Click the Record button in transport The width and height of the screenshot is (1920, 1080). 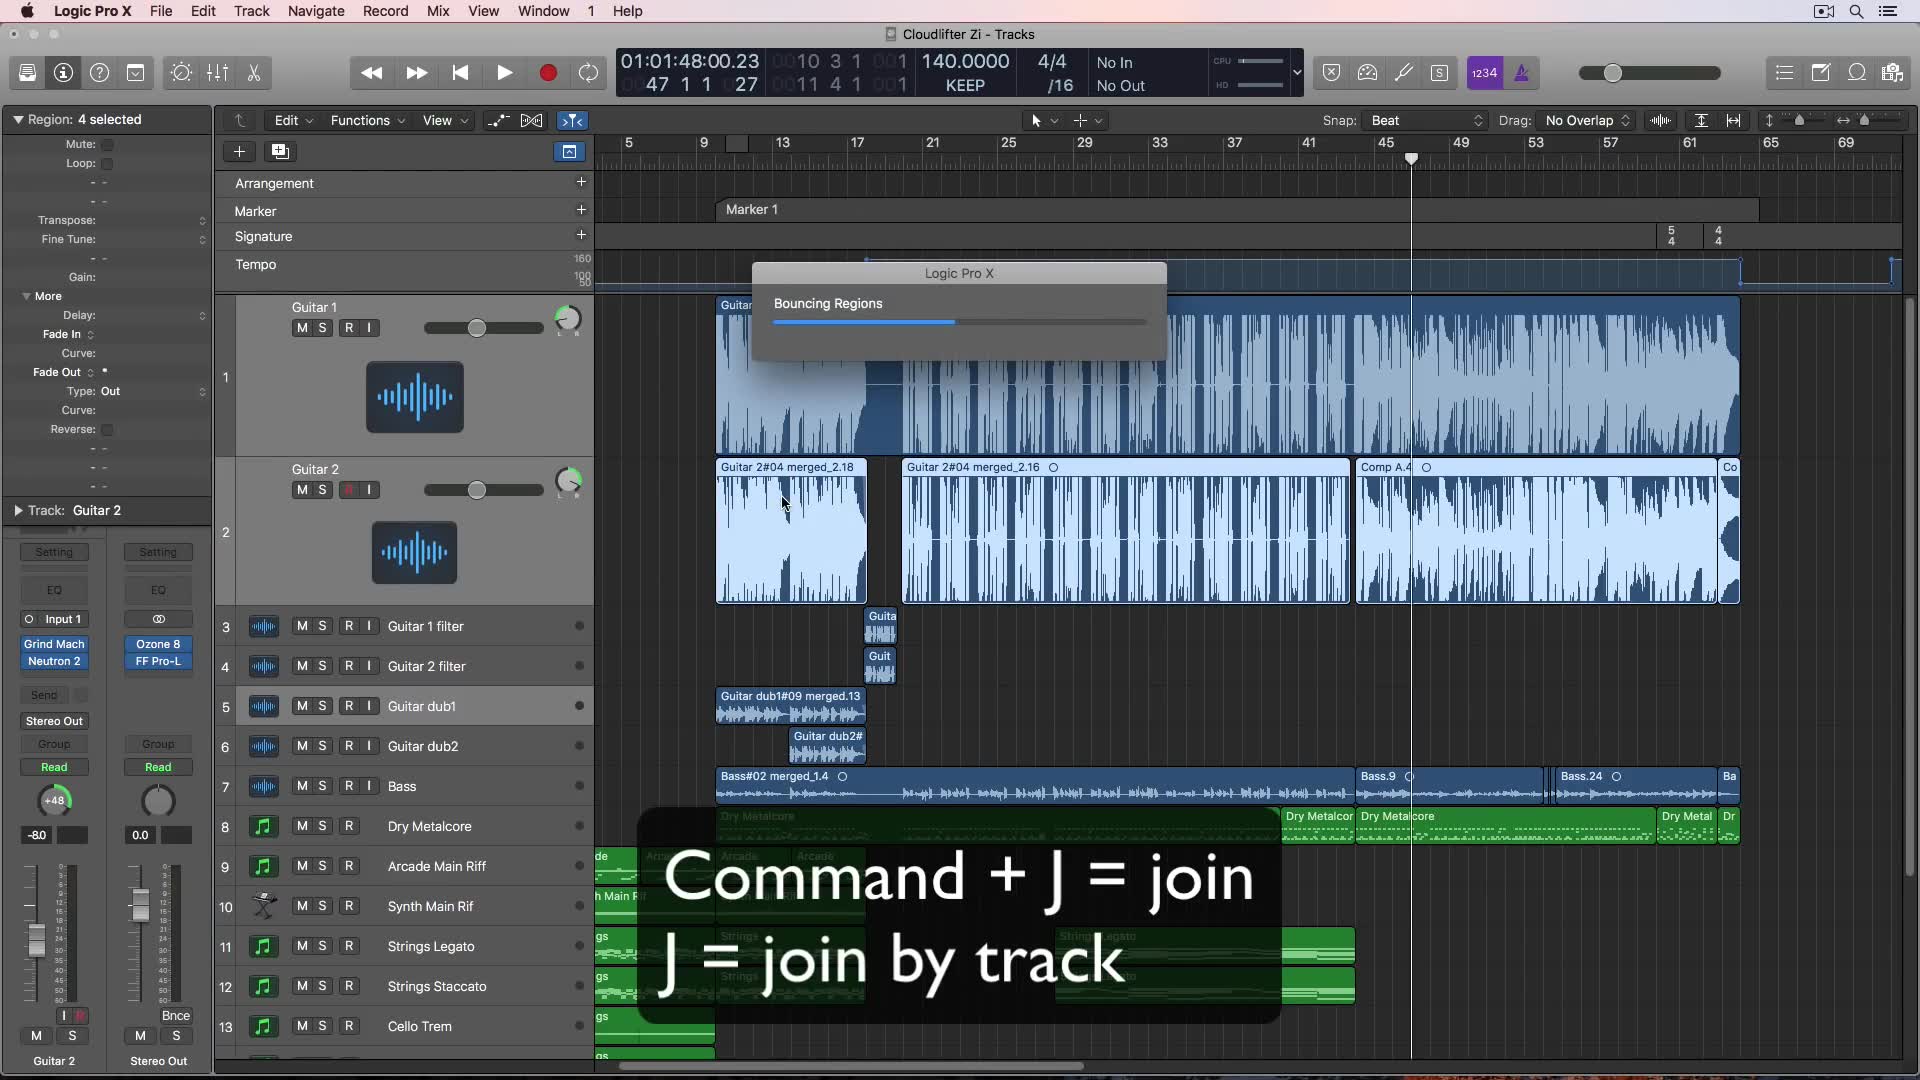pos(548,73)
